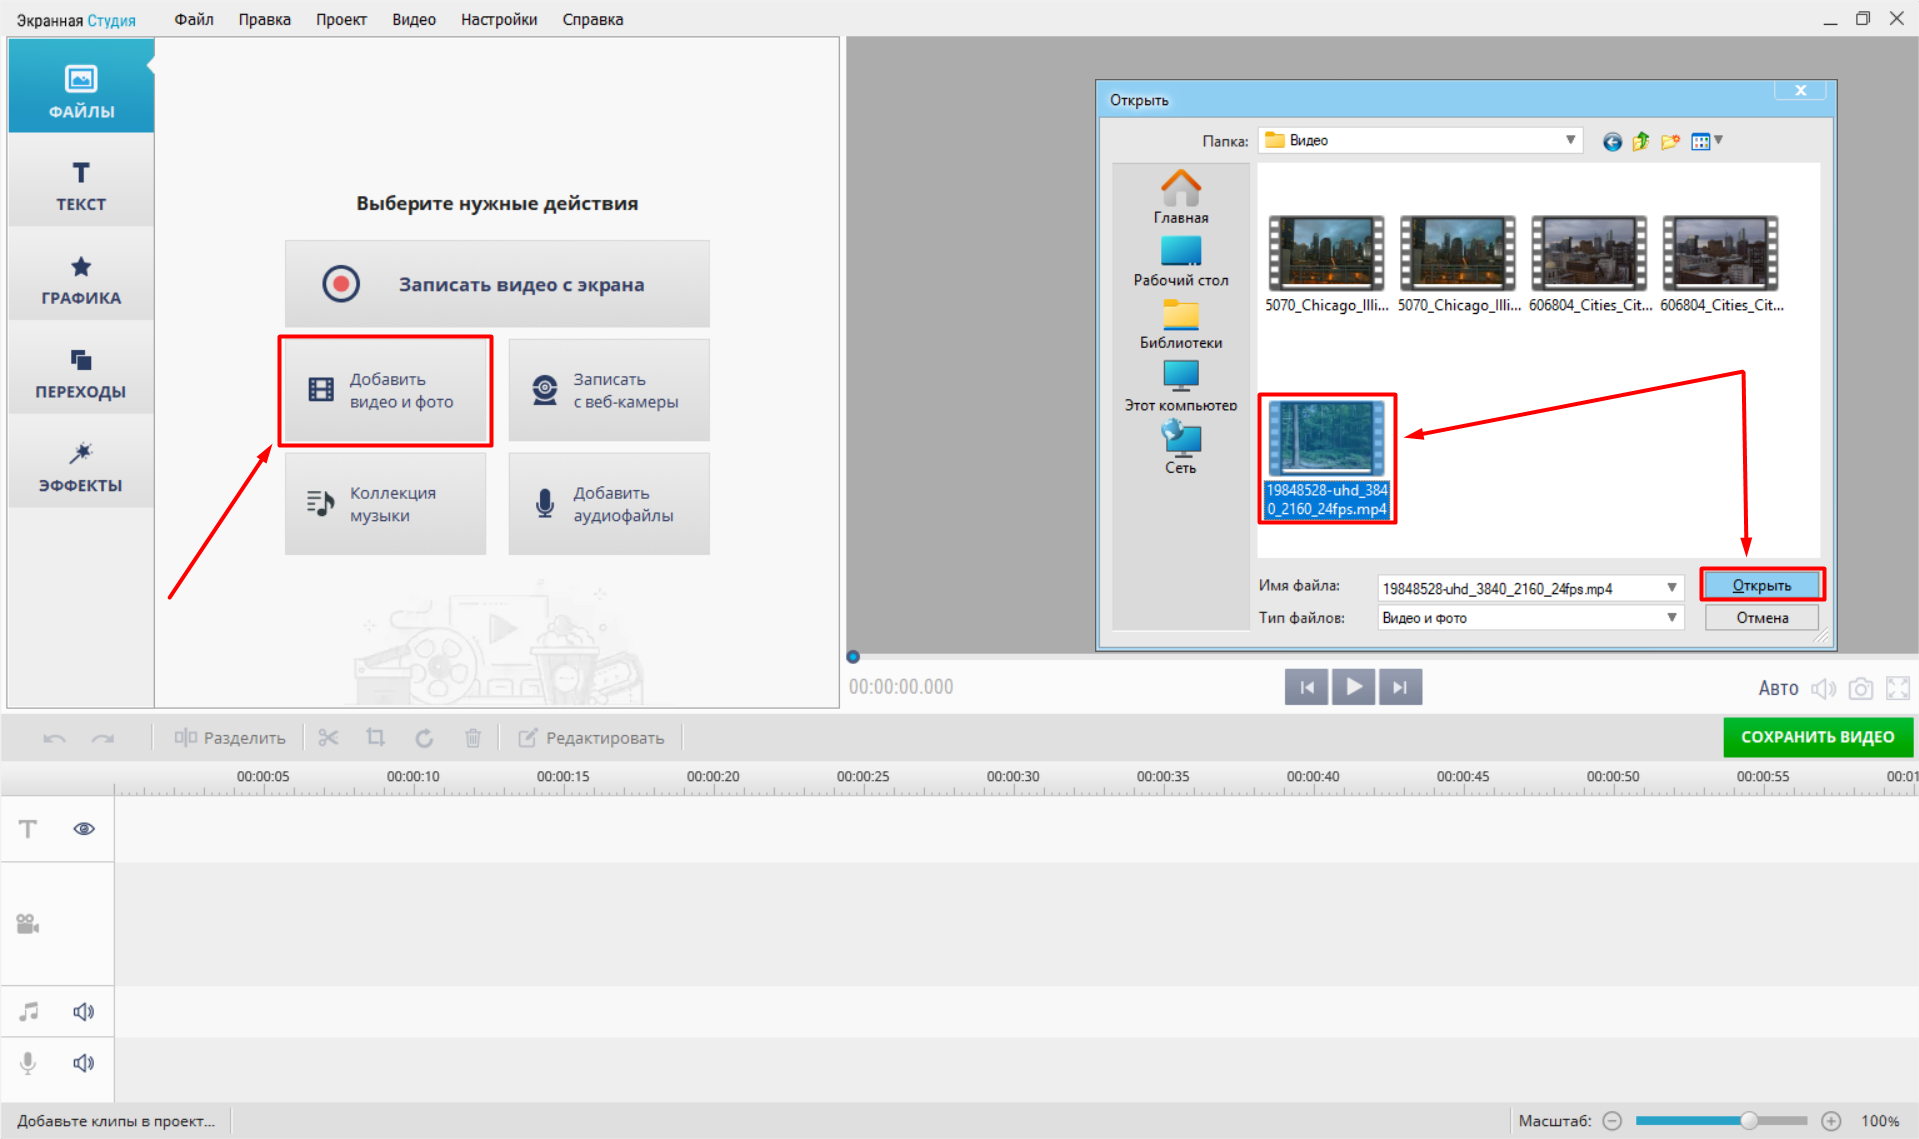Click Отмена in the open dialog

tap(1761, 618)
